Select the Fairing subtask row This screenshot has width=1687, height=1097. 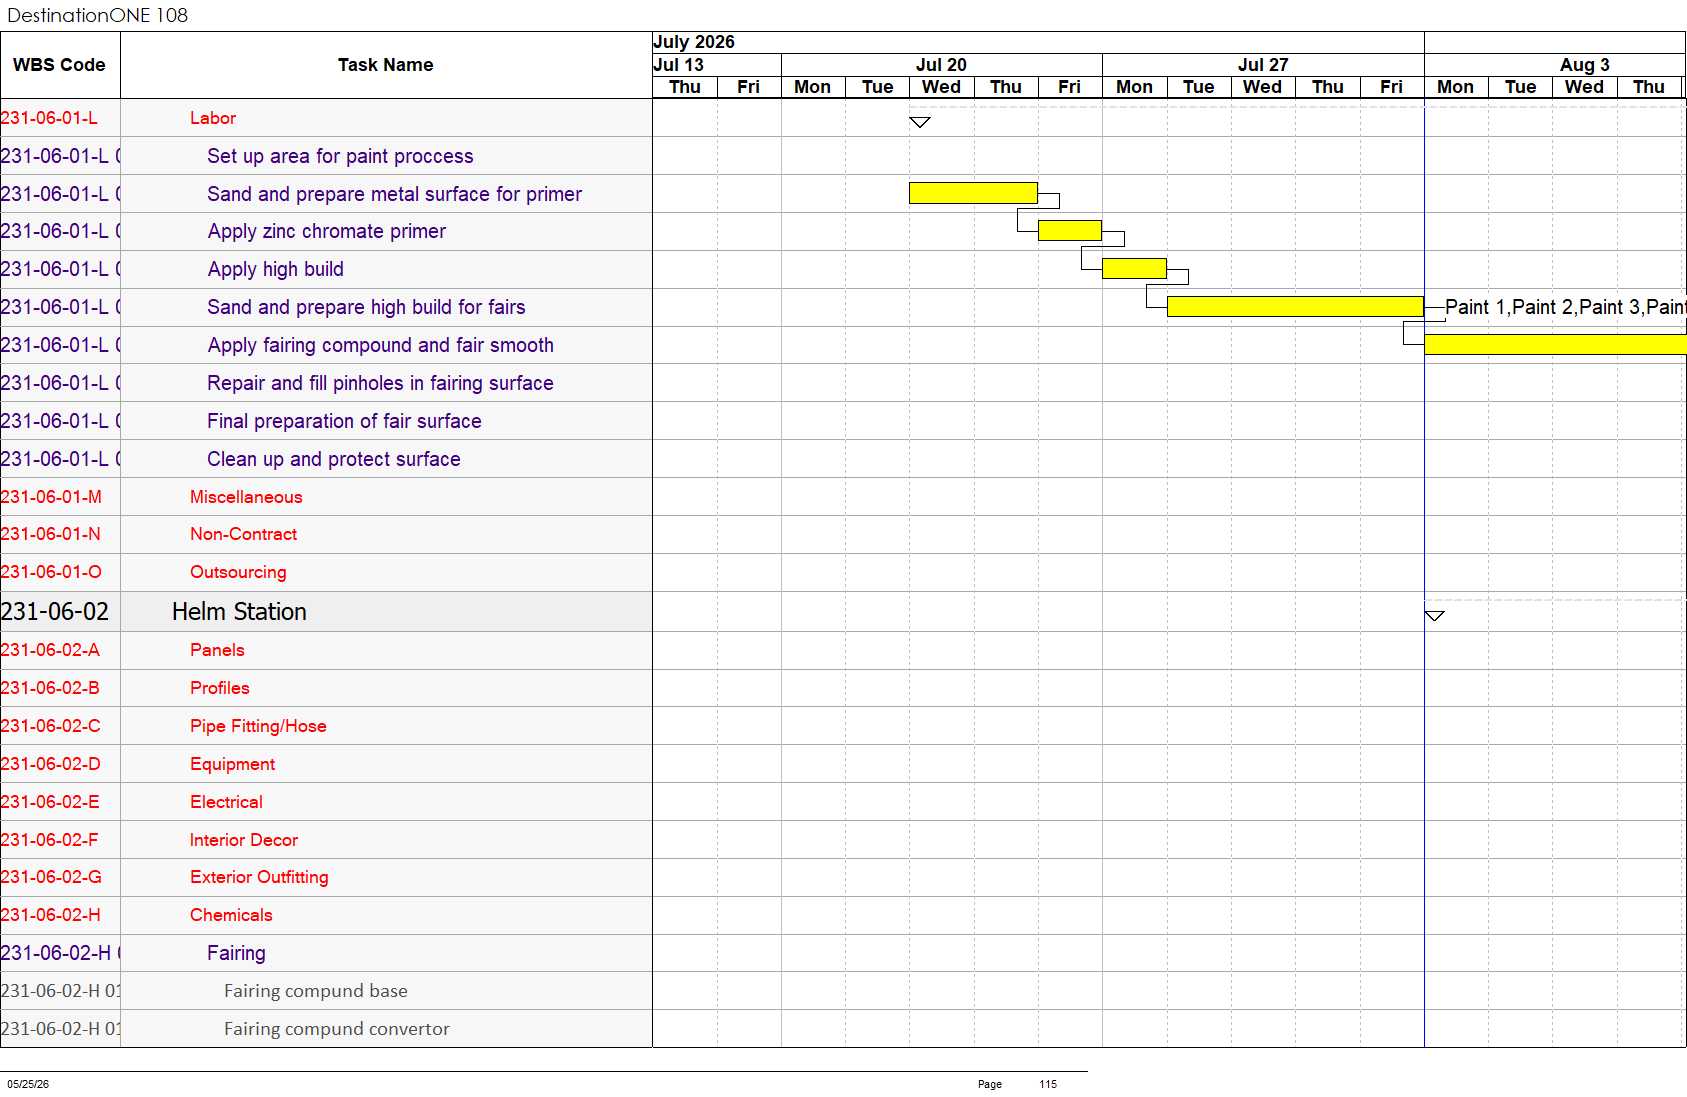point(326,953)
